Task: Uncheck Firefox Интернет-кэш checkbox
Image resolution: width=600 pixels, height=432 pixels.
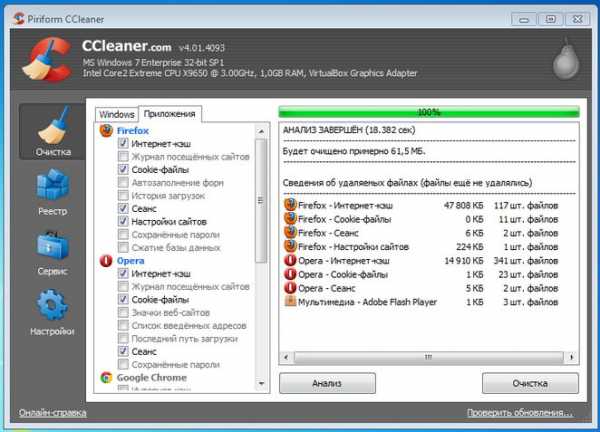Action: point(123,143)
